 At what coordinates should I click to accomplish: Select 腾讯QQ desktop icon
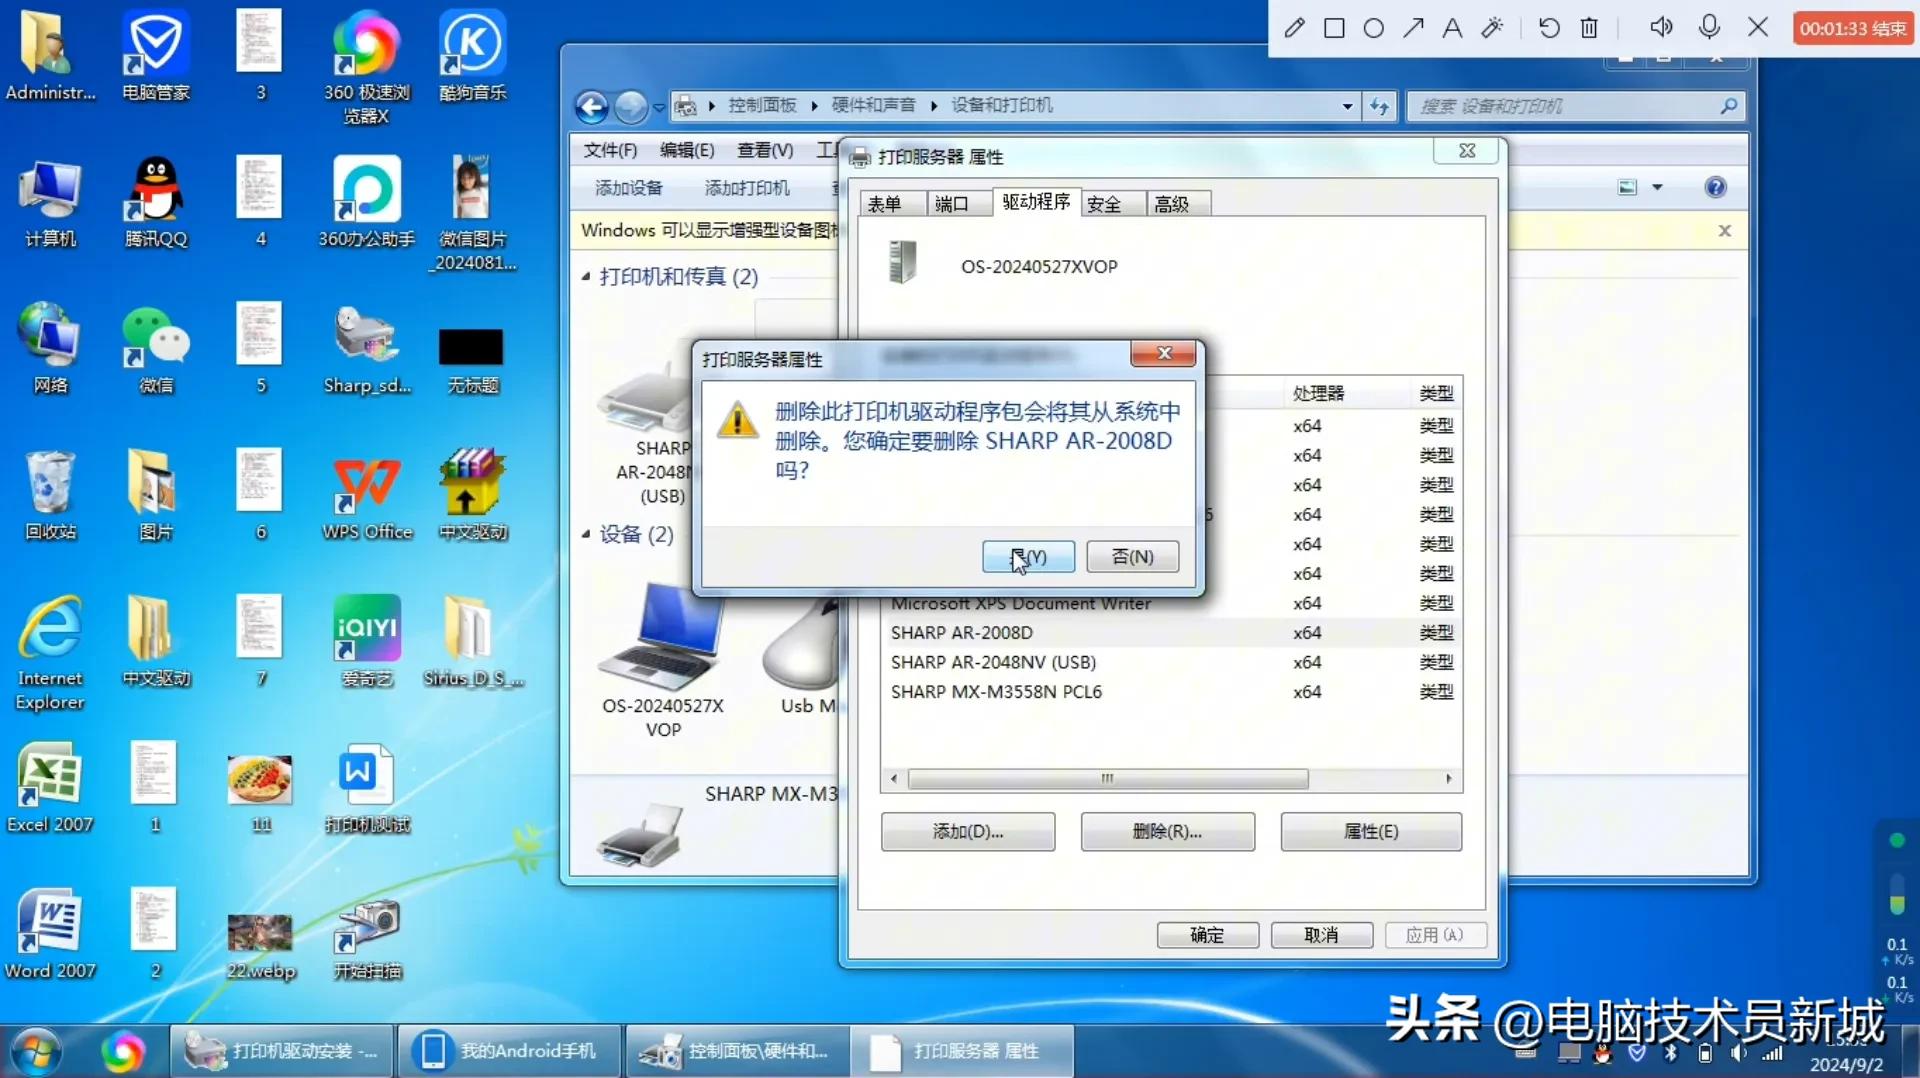click(156, 202)
